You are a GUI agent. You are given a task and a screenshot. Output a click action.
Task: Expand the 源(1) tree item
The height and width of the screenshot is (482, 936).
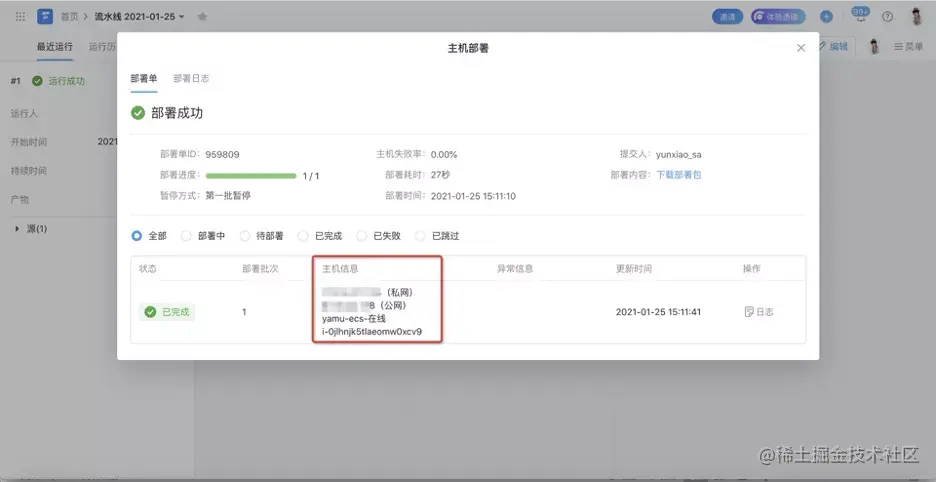coord(17,229)
